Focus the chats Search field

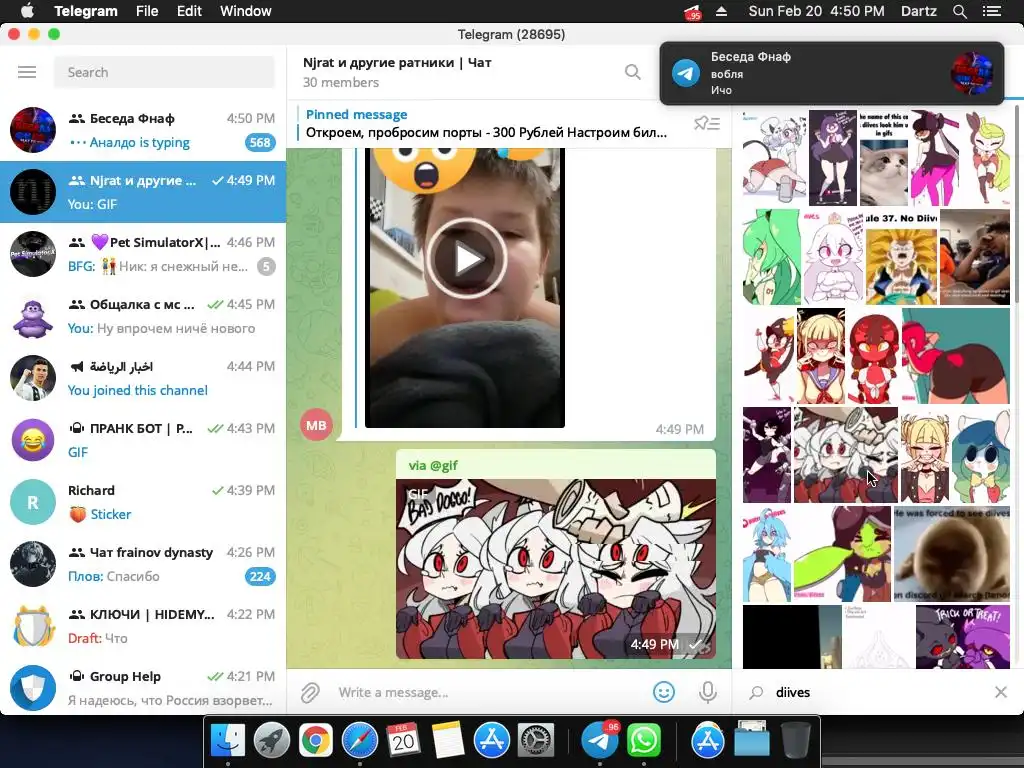164,72
